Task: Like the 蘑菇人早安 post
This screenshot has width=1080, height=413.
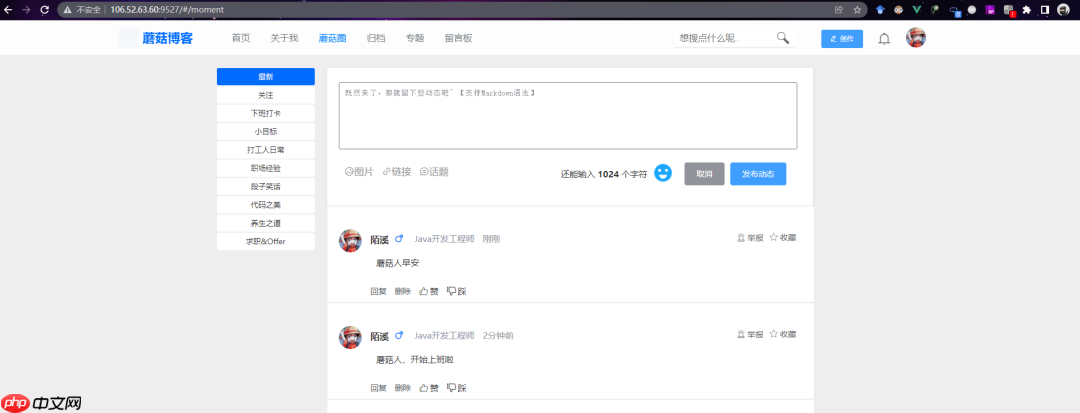Action: pos(429,291)
